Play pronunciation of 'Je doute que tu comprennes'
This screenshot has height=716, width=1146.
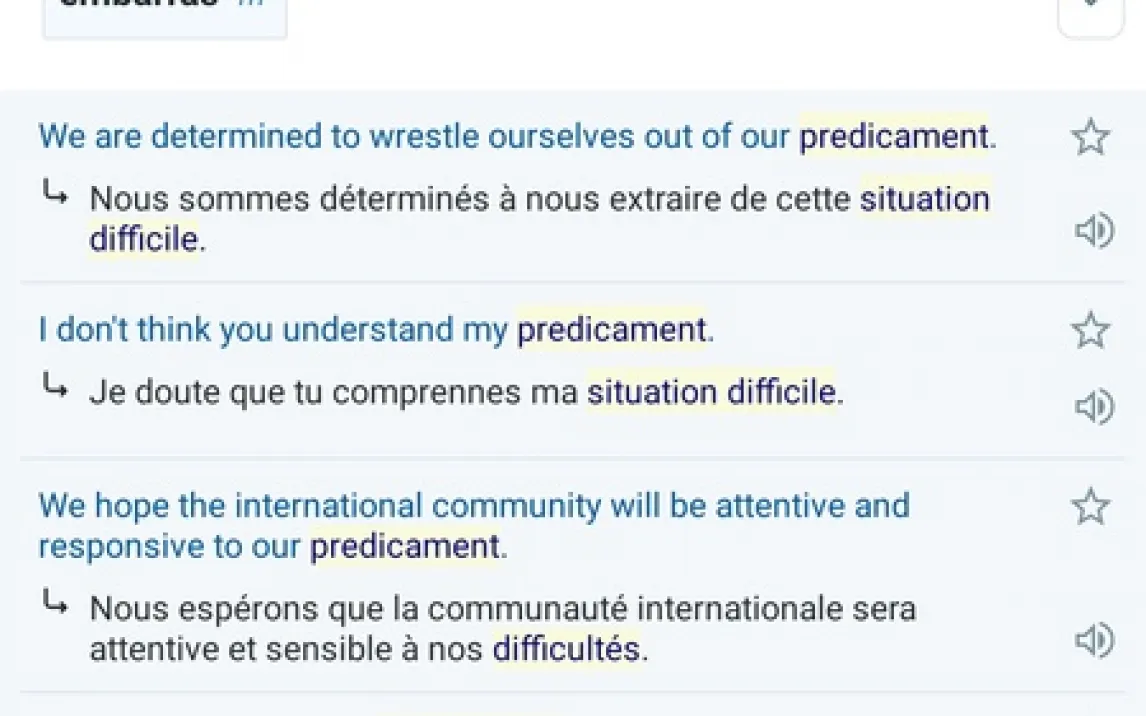(x=1094, y=407)
